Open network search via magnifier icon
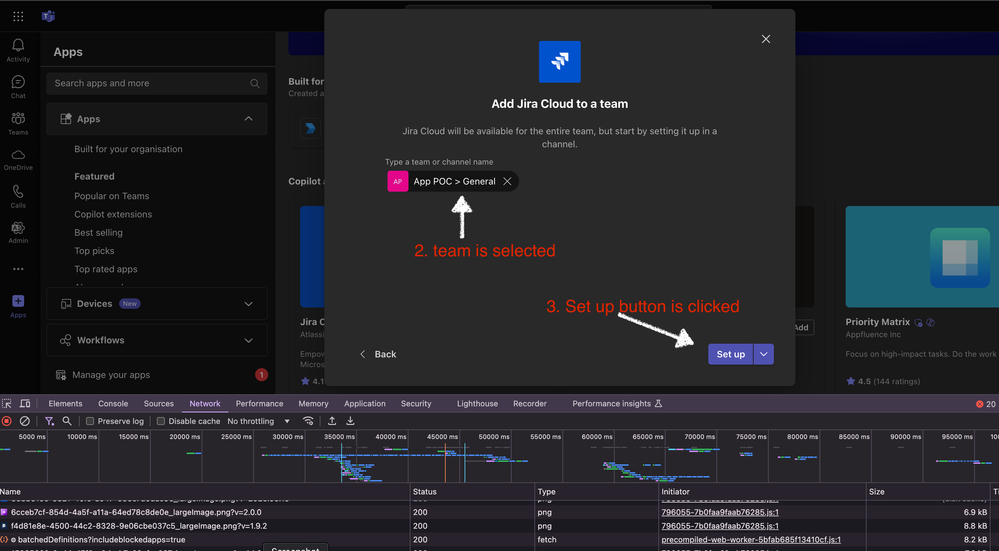Image resolution: width=999 pixels, height=551 pixels. click(x=67, y=421)
